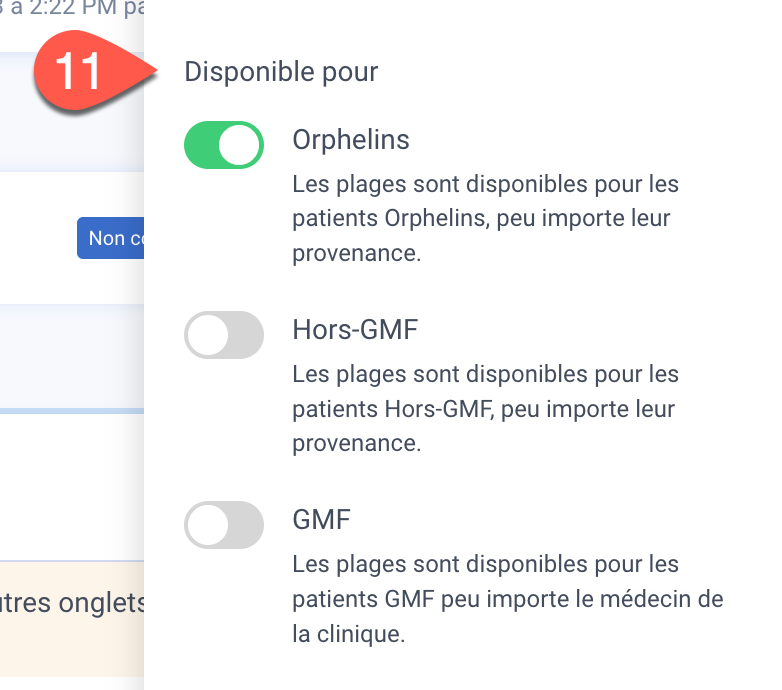This screenshot has width=782, height=690.
Task: Disable the Orphelins toggle switch
Action: point(223,145)
